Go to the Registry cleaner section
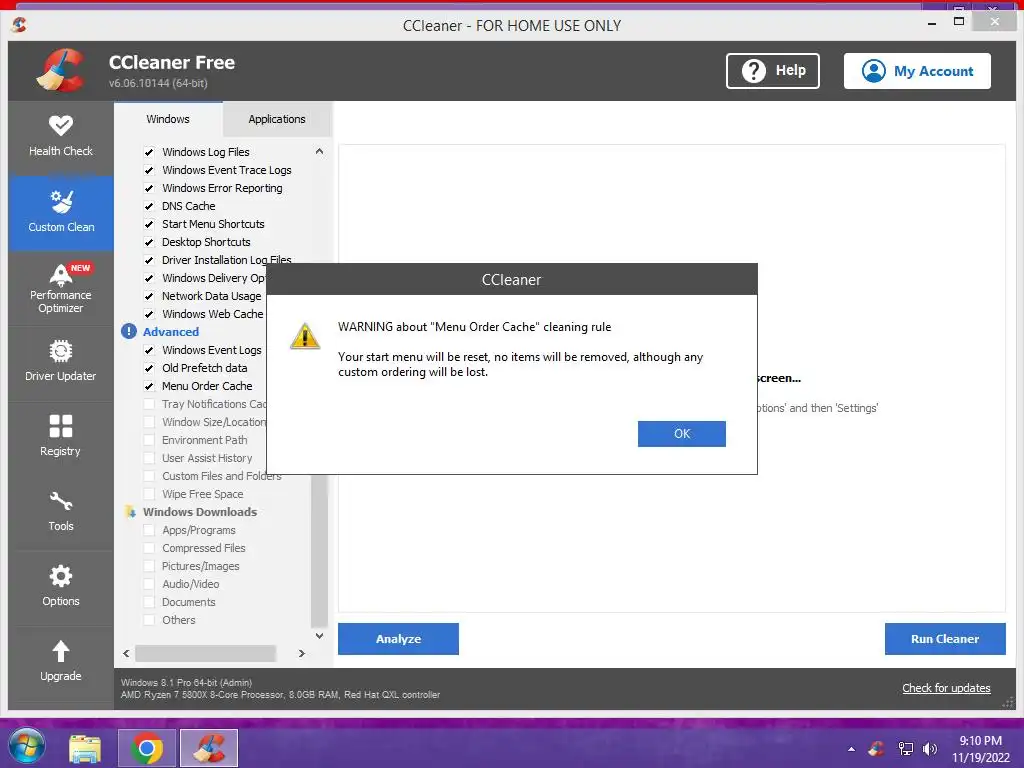The image size is (1024, 768). [x=61, y=436]
